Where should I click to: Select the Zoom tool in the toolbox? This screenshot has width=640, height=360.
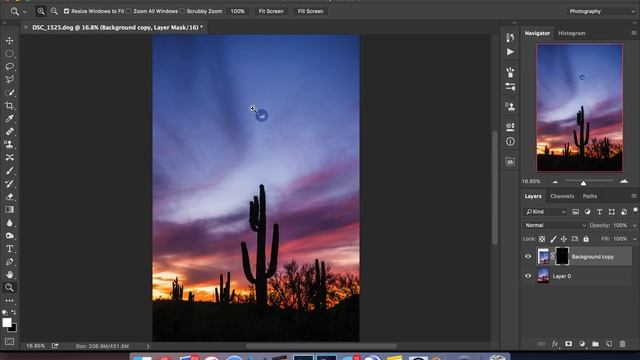pyautogui.click(x=9, y=288)
